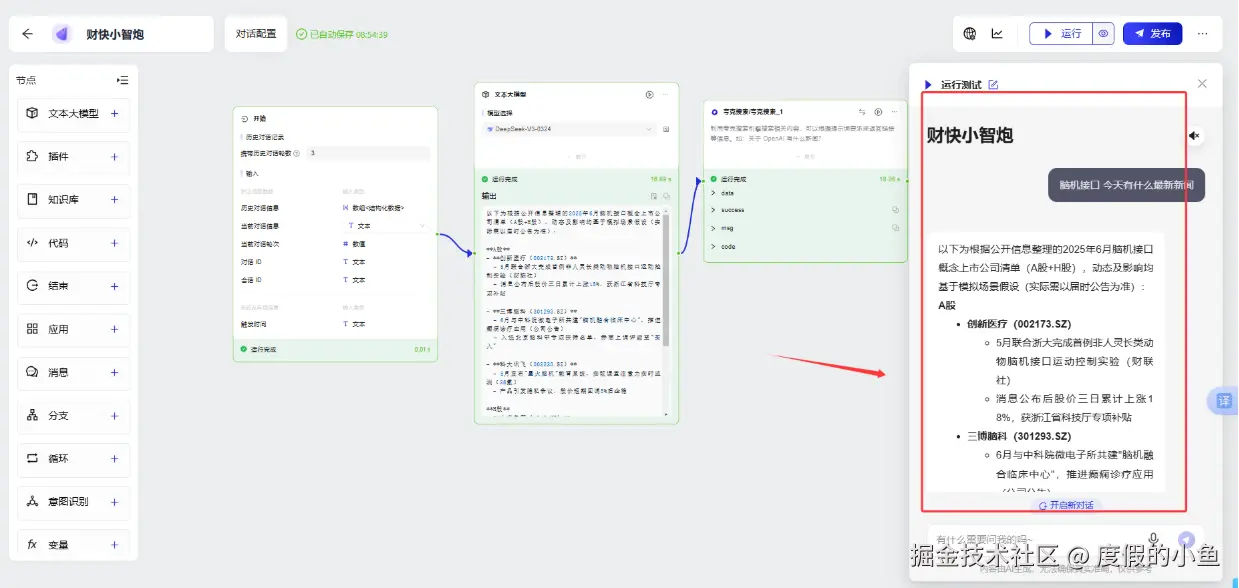This screenshot has width=1239, height=588.
Task: Add an 意图识别 node with its plus
Action: [114, 501]
